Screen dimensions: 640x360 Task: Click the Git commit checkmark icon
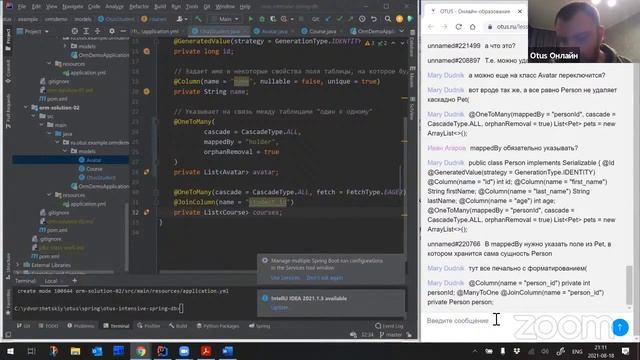click(339, 19)
